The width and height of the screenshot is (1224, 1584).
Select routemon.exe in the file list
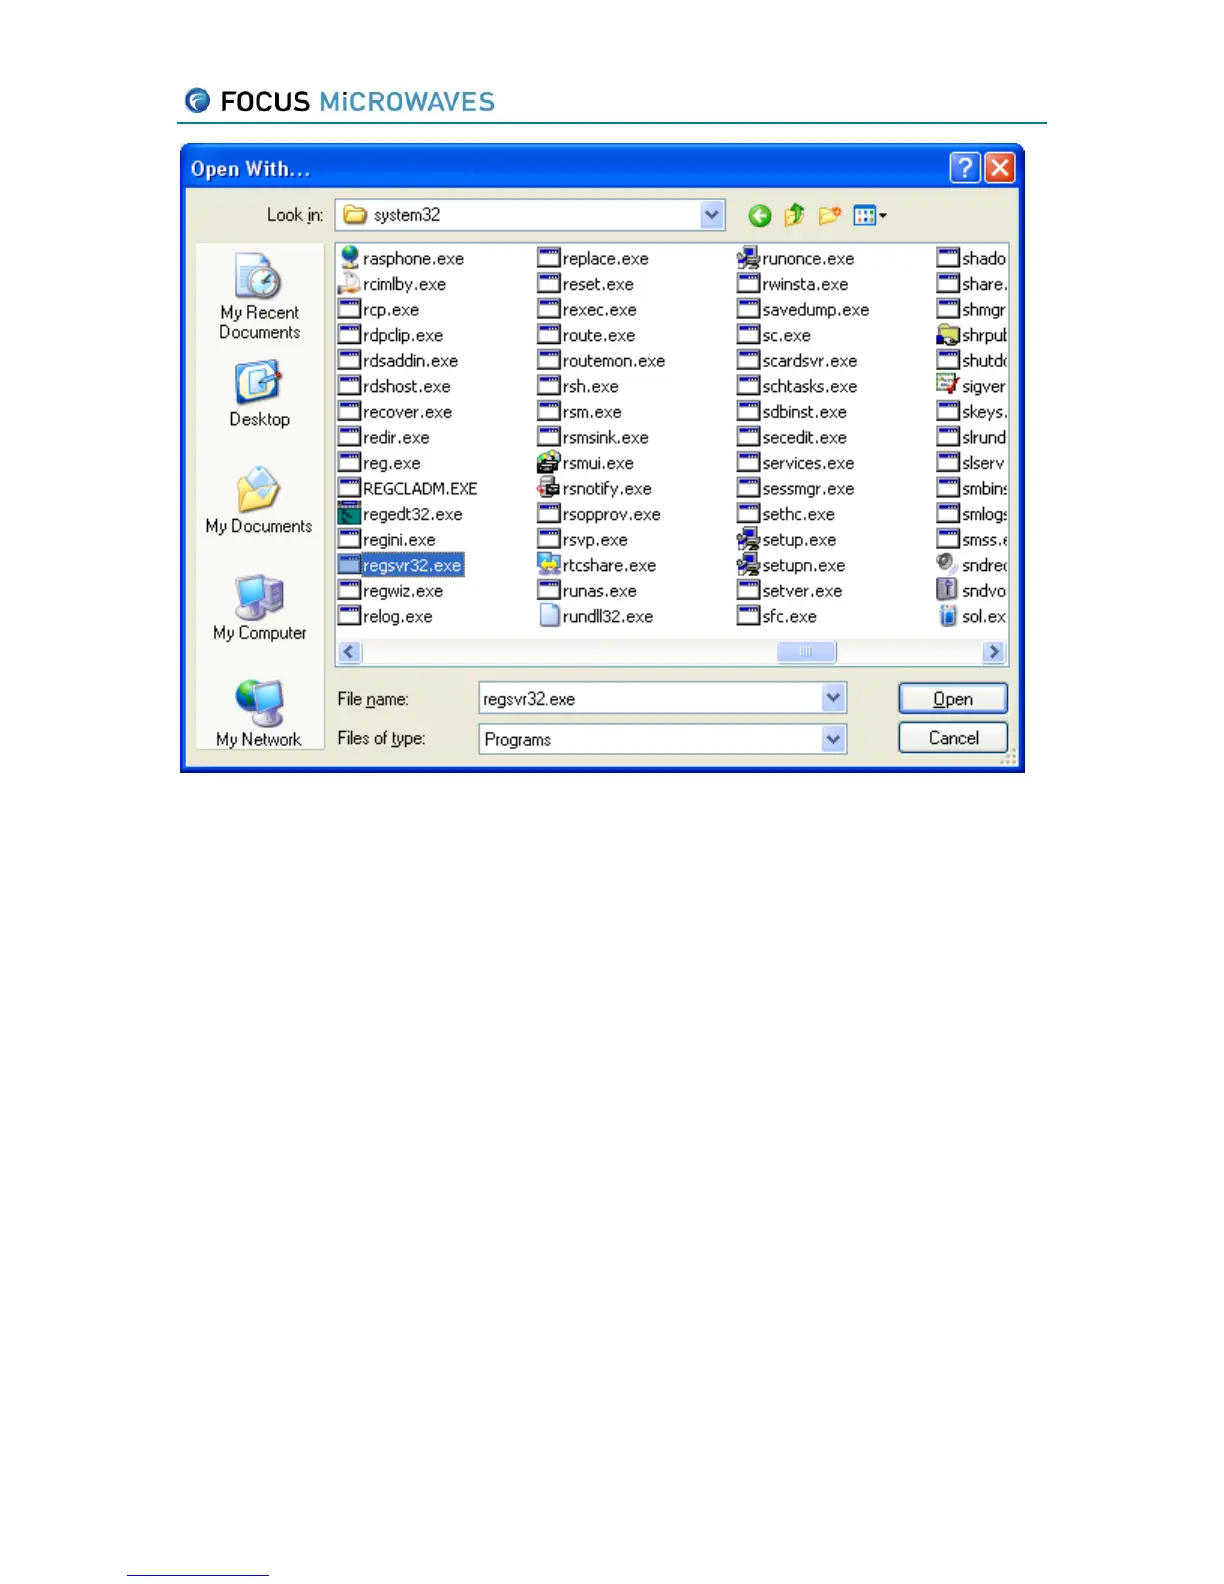602,361
